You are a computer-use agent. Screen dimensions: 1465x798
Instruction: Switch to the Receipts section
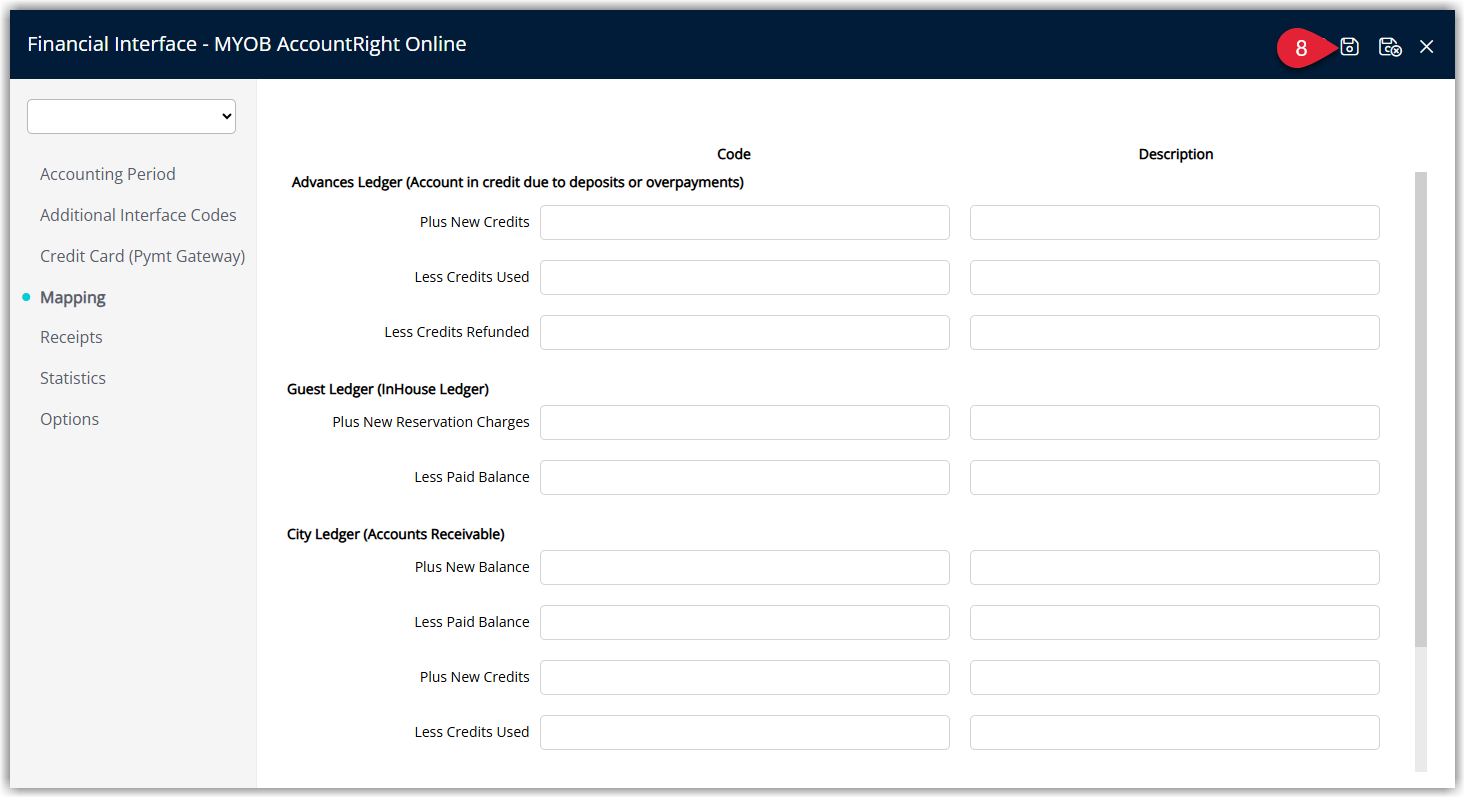pyautogui.click(x=71, y=337)
